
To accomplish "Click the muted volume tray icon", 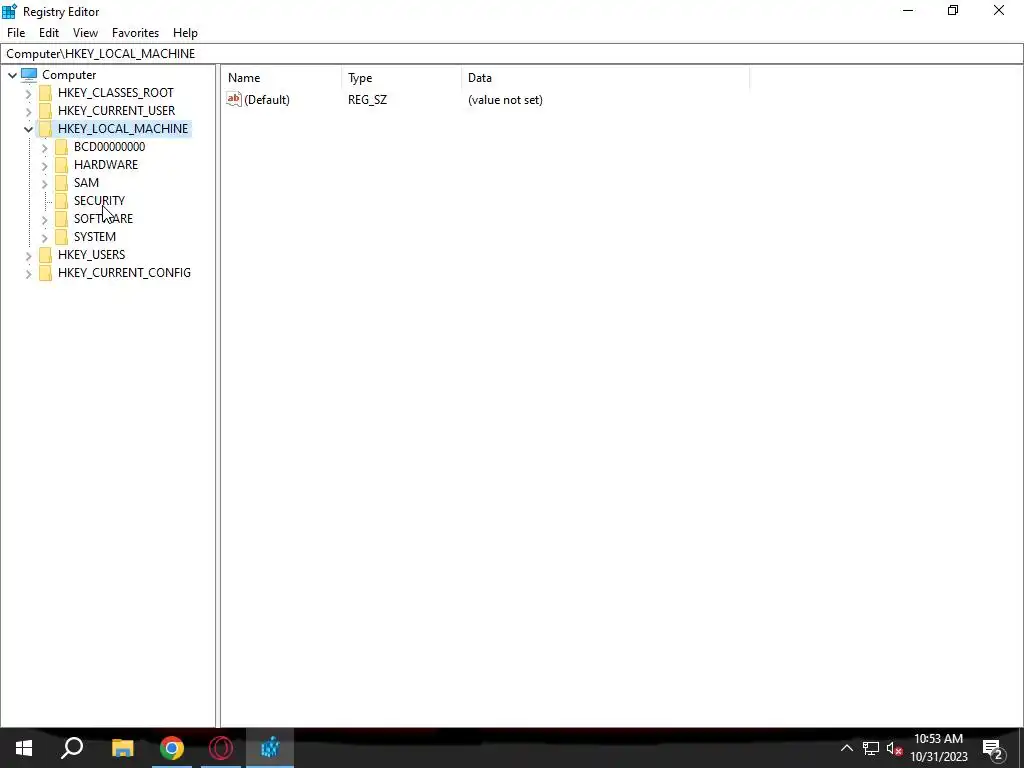I will [x=894, y=748].
